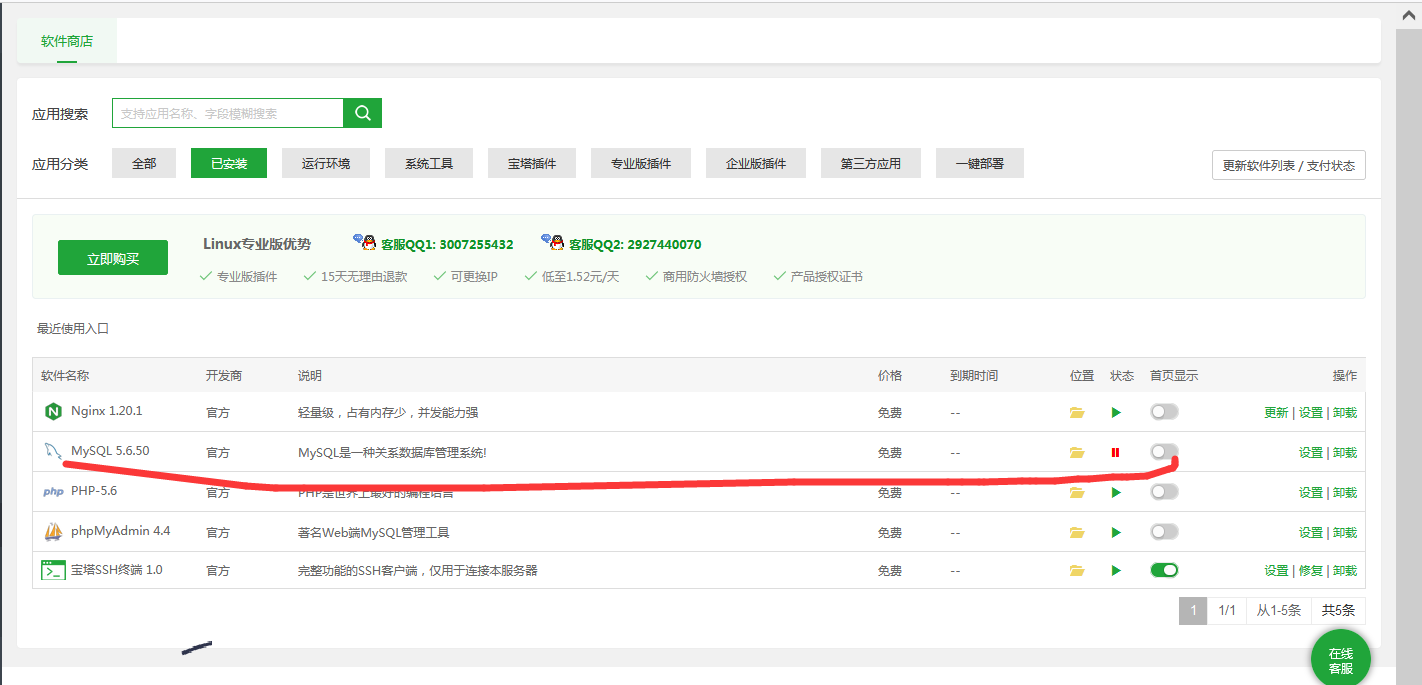
Task: Filter by 宝塔插件 category
Action: (532, 163)
